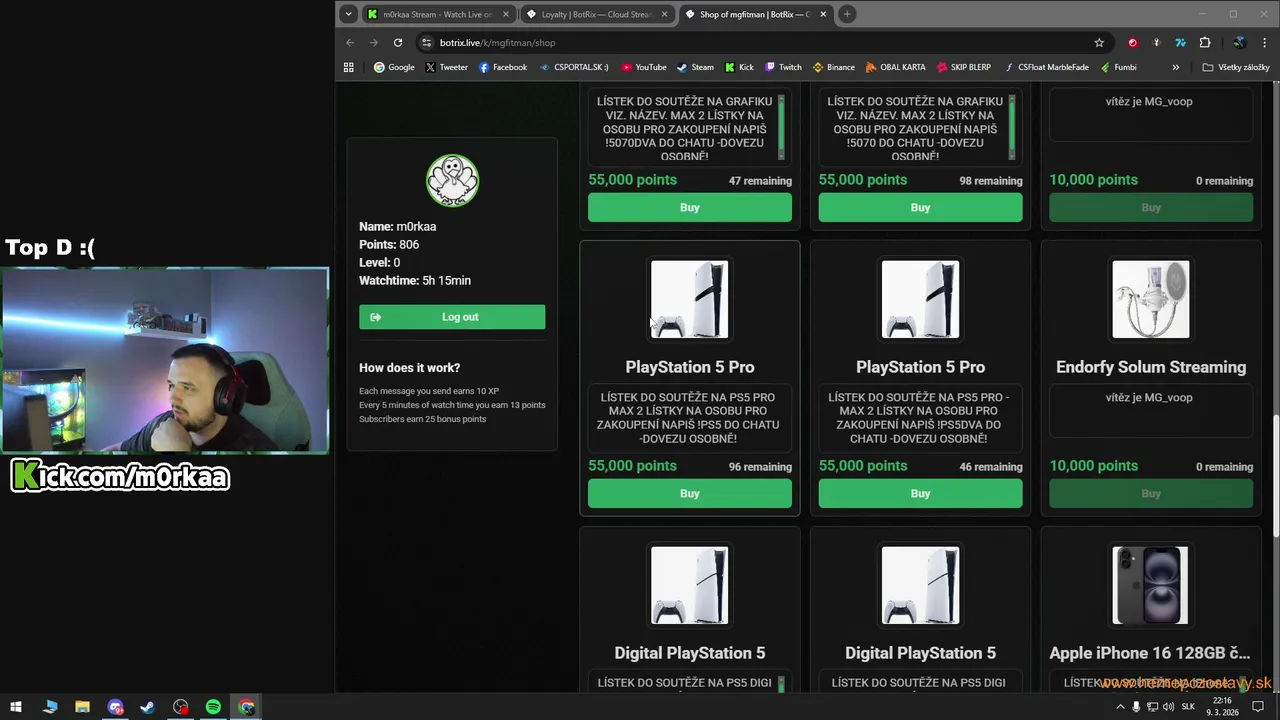Screen dimensions: 1280x720
Task: Open volume control in system tray
Action: tap(1168, 707)
